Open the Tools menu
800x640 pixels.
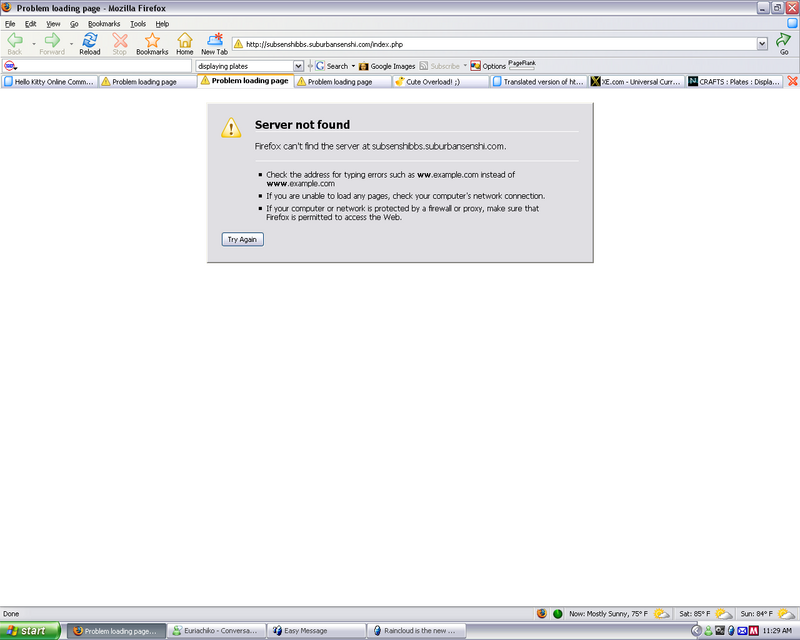click(138, 23)
